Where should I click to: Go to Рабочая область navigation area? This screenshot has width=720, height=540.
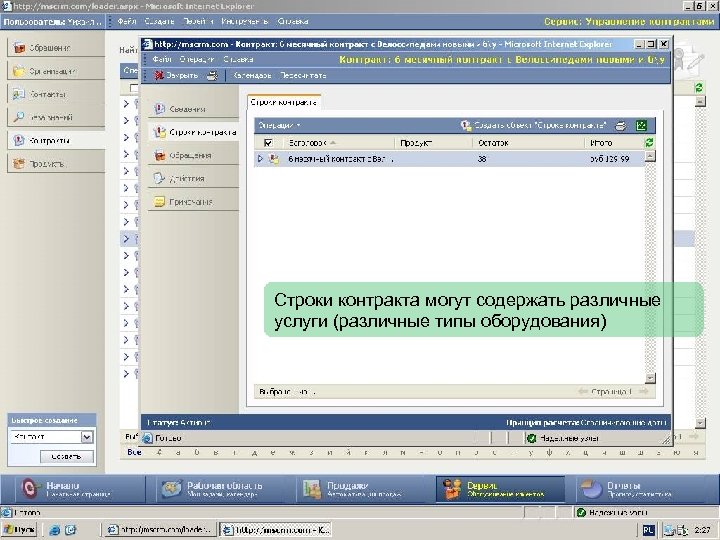click(x=220, y=489)
